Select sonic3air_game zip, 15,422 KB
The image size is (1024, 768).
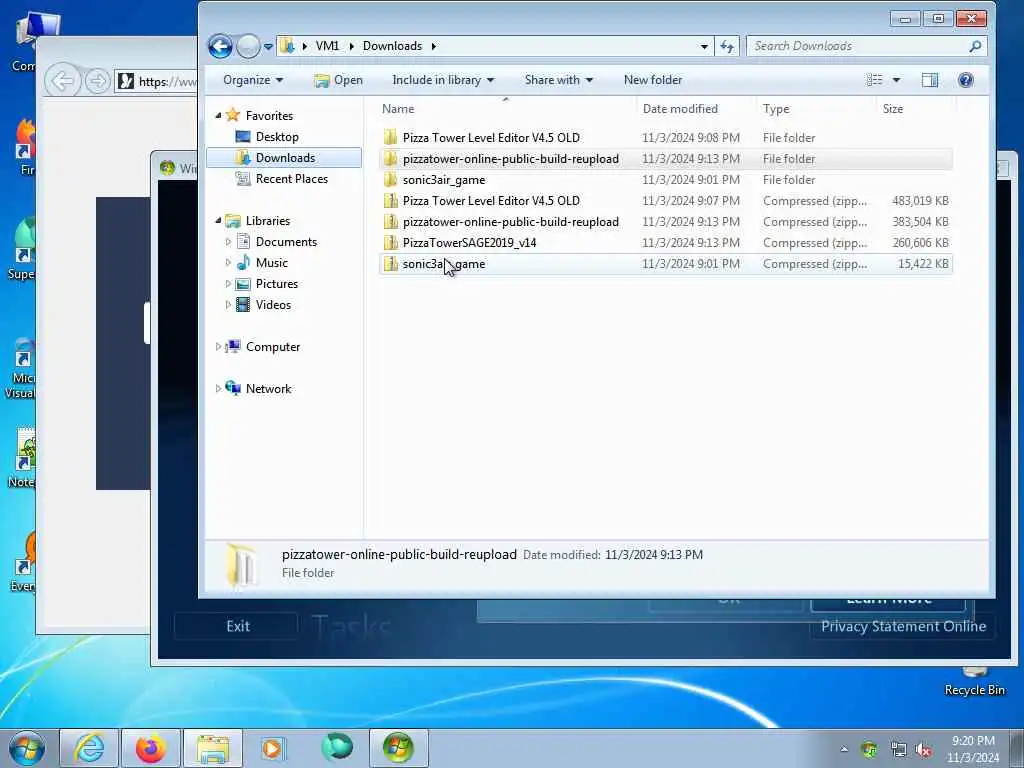click(x=665, y=264)
